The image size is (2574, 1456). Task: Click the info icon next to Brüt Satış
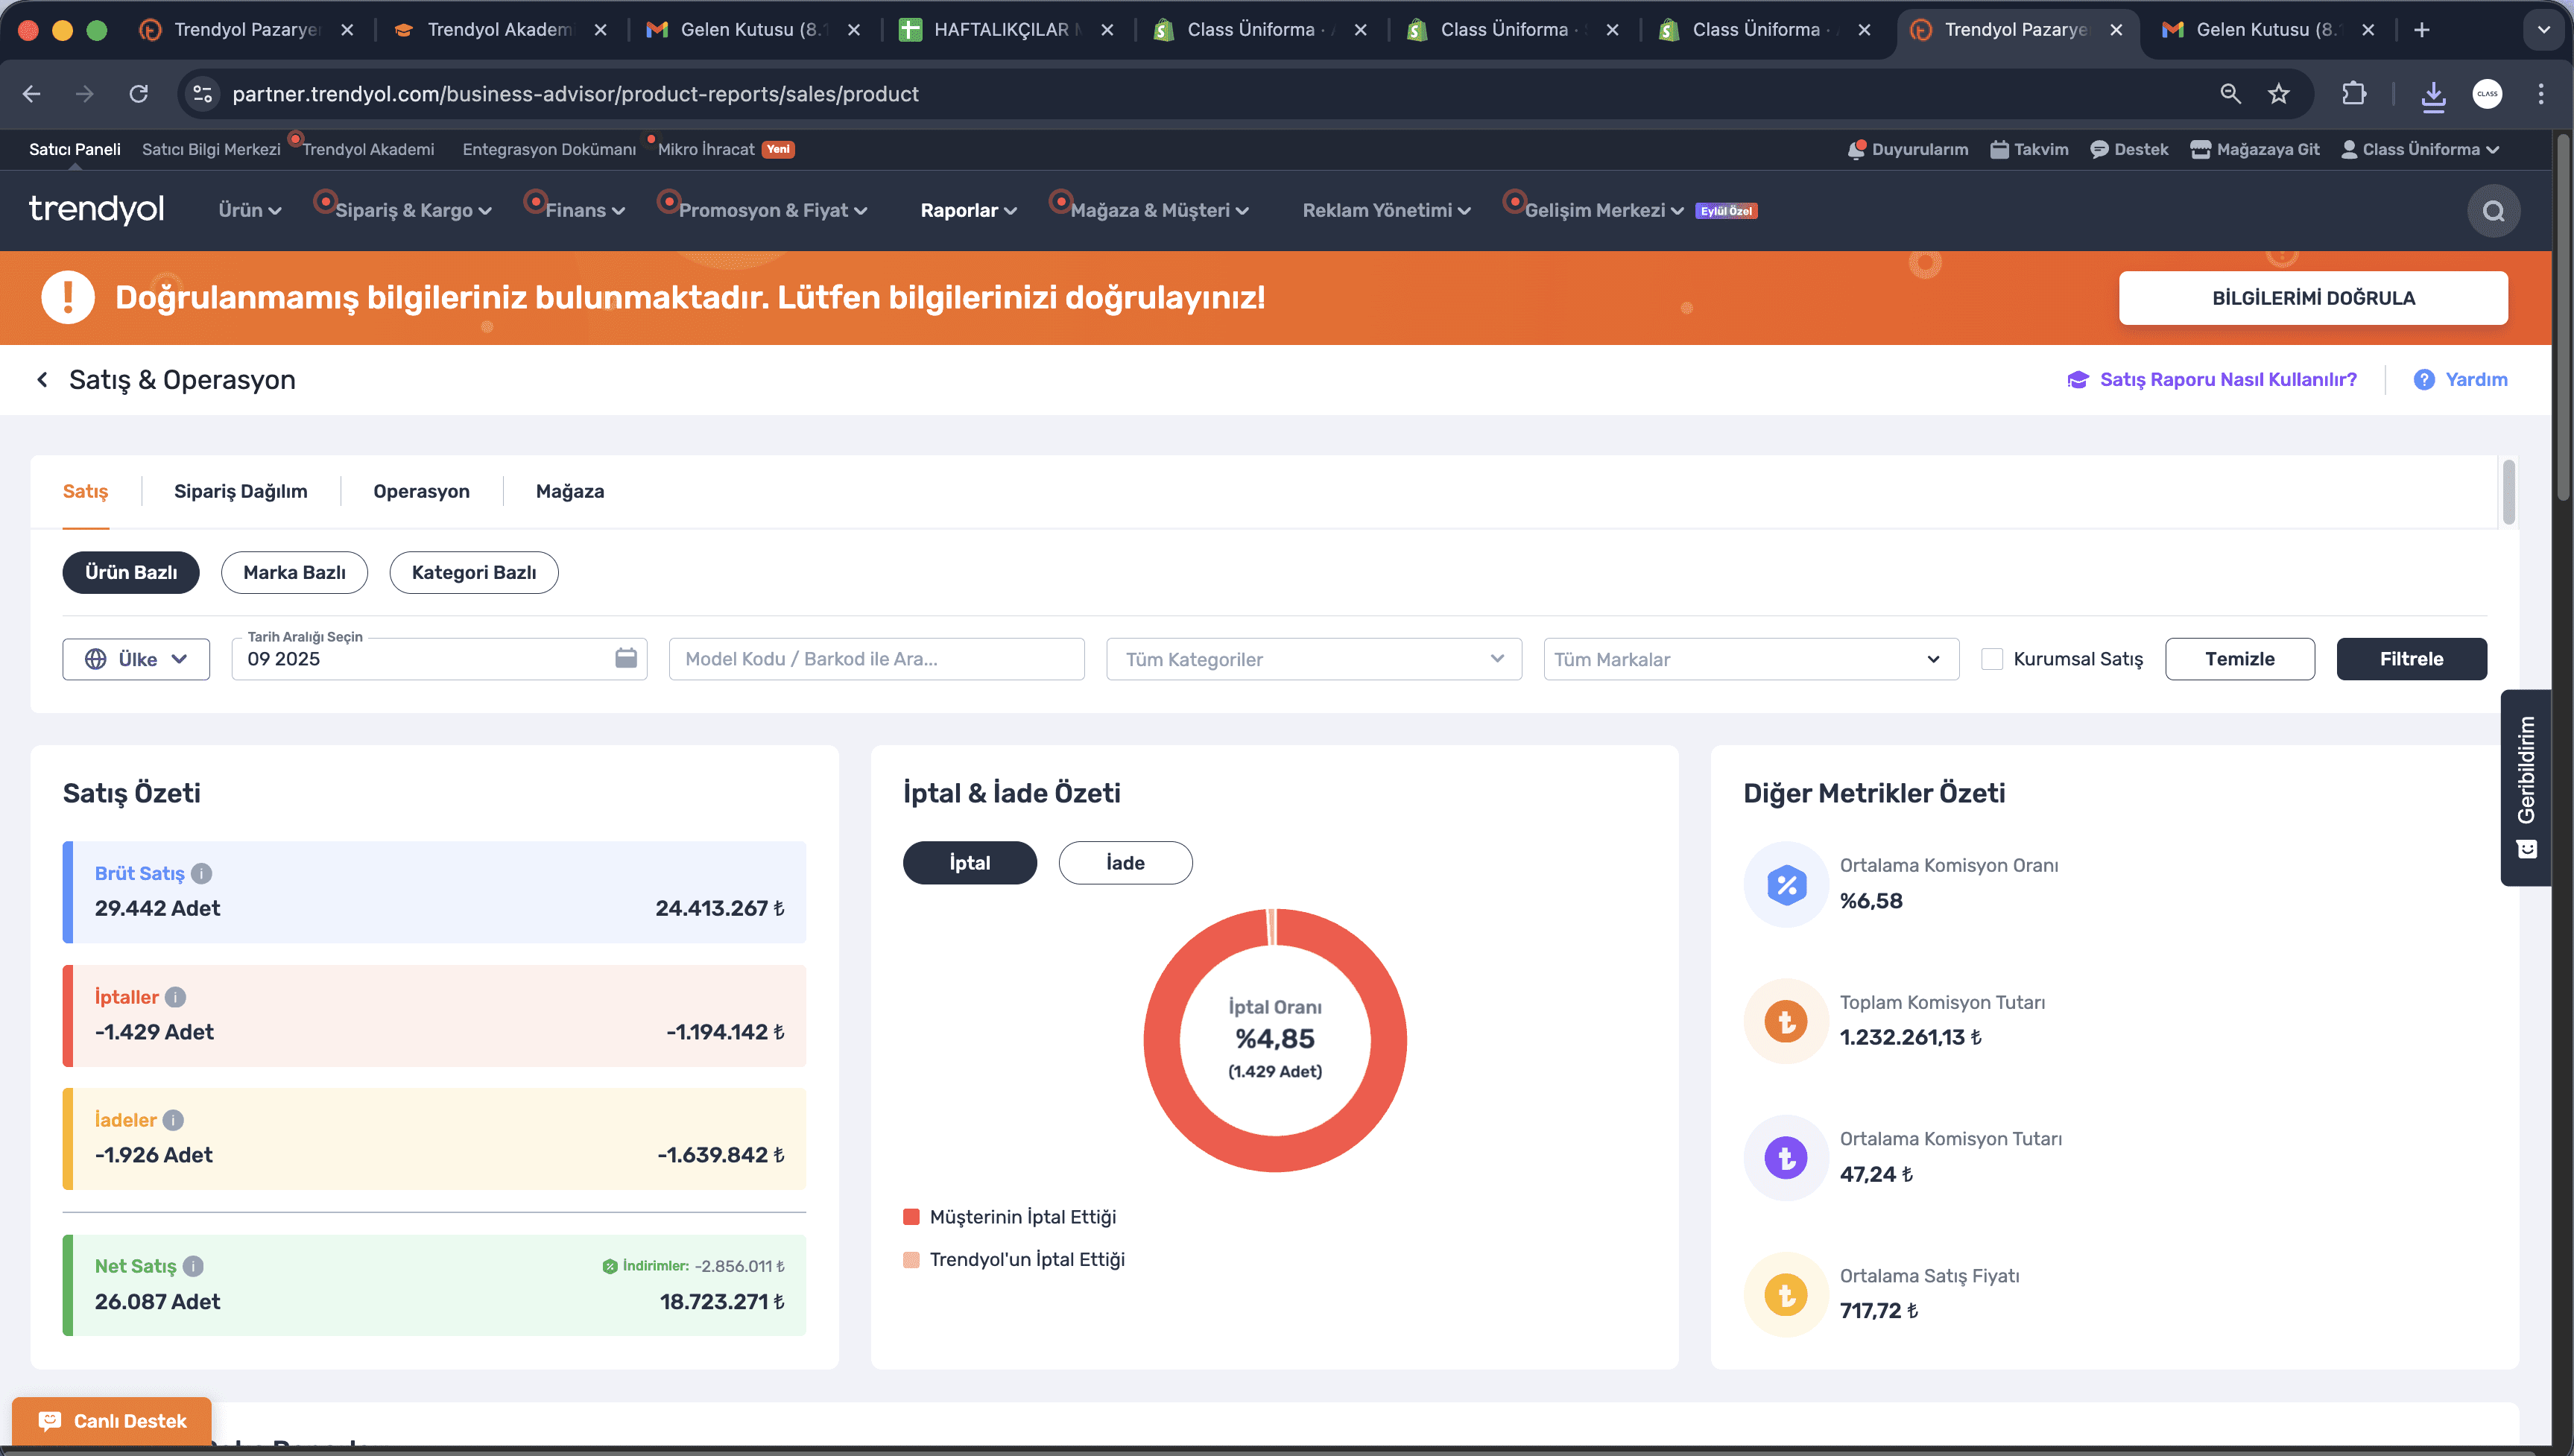click(201, 873)
